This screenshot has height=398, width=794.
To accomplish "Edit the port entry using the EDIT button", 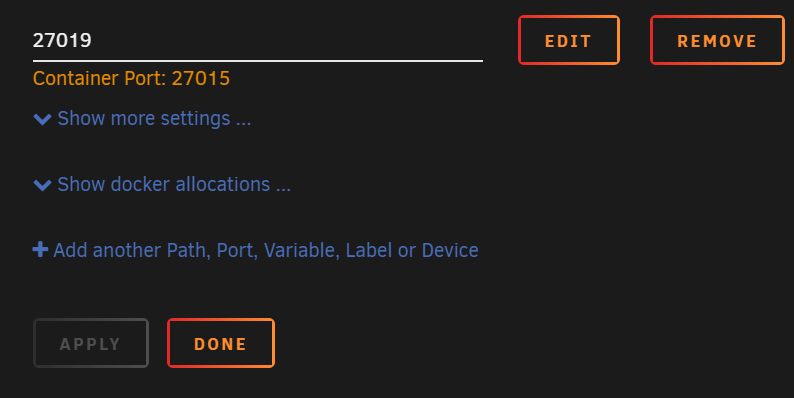I will pos(569,40).
